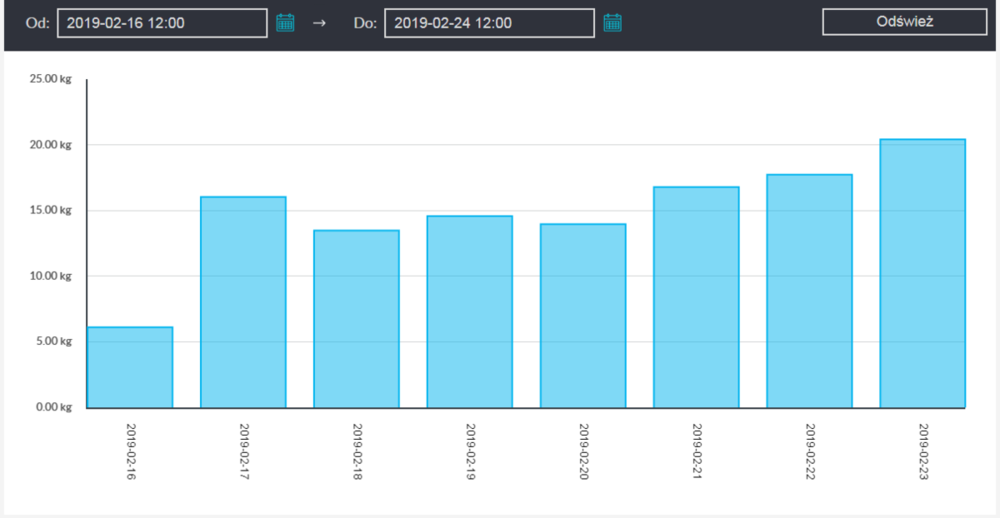Click the 15.00 kg axis label
Screen dimensions: 1000x518
pyautogui.click(x=50, y=211)
